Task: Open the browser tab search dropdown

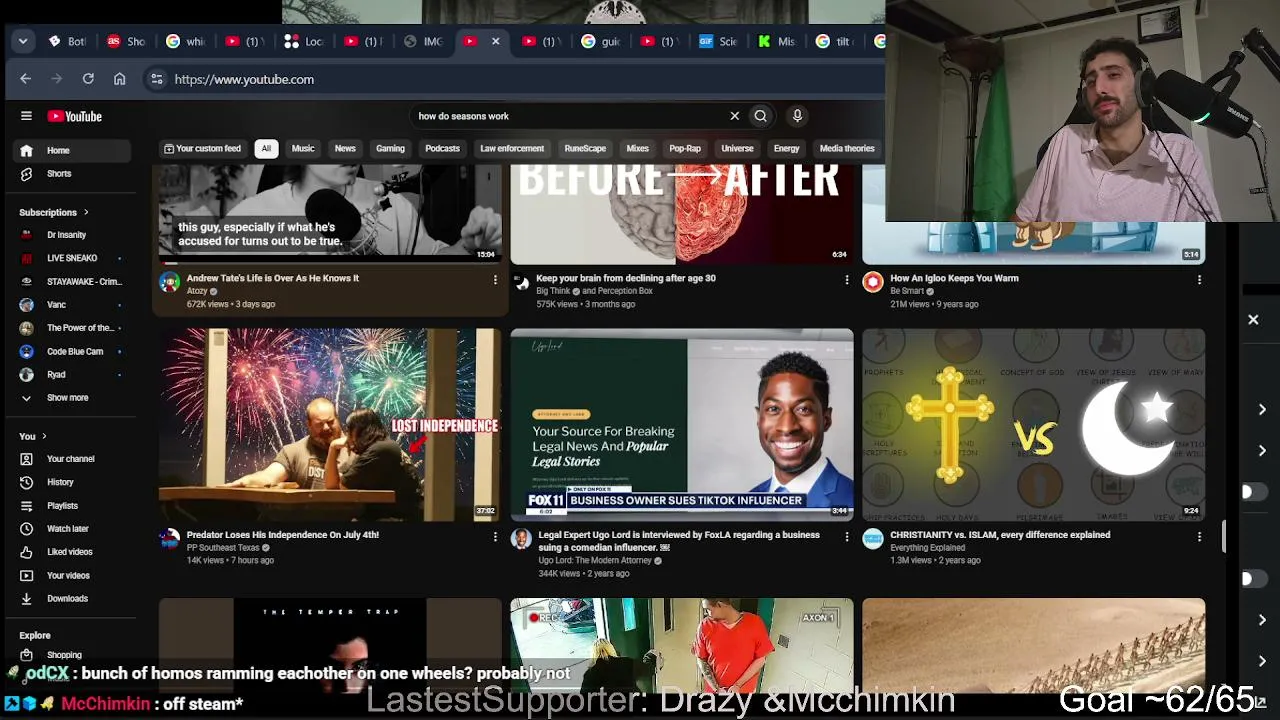Action: (x=23, y=41)
